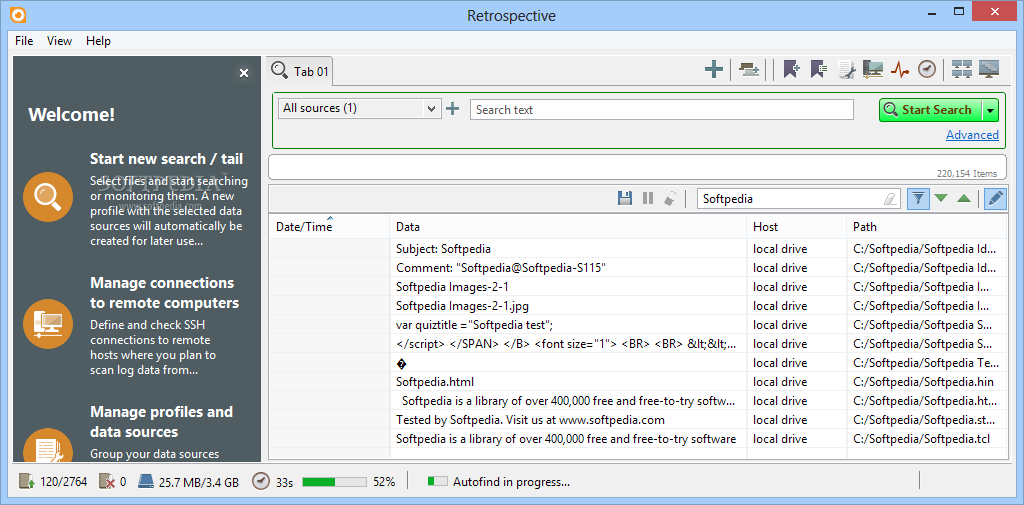This screenshot has width=1024, height=505.
Task: Select the Softpedia.html row
Action: (x=638, y=382)
